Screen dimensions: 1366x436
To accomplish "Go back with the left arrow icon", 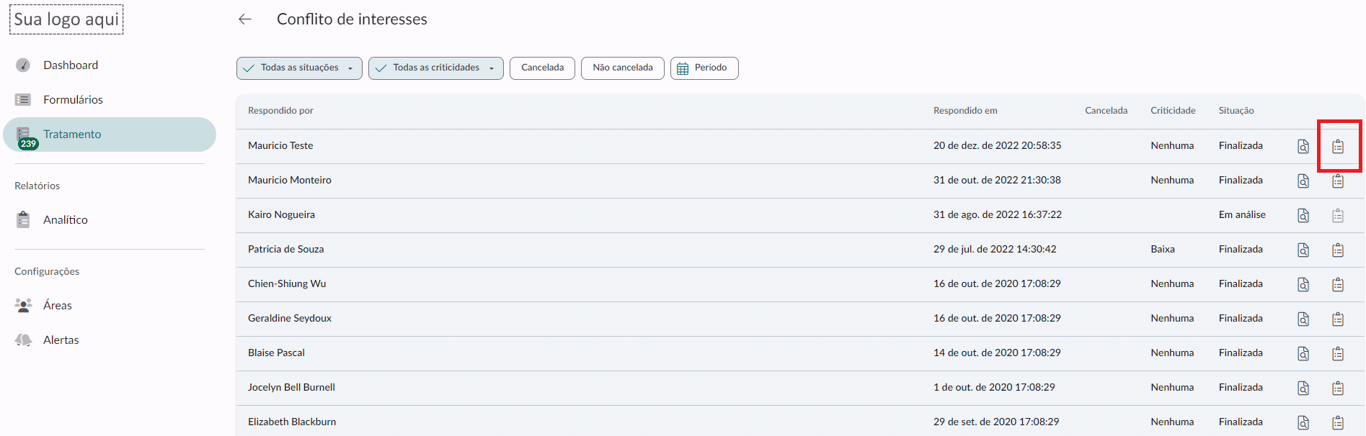I will (x=245, y=19).
